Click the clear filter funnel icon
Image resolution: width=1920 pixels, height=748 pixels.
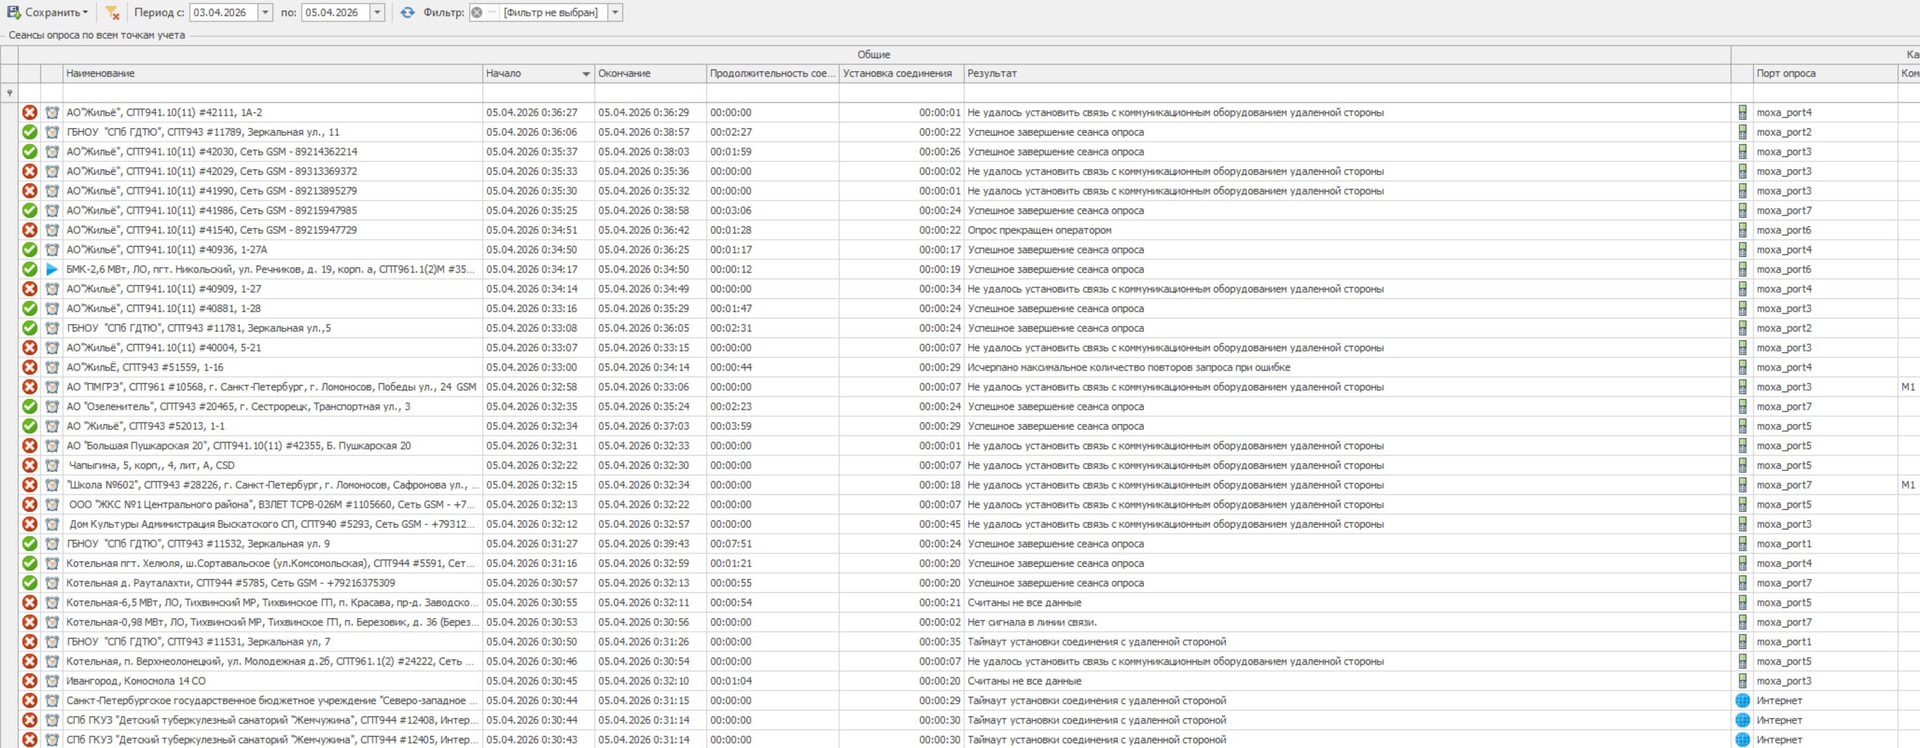(112, 13)
